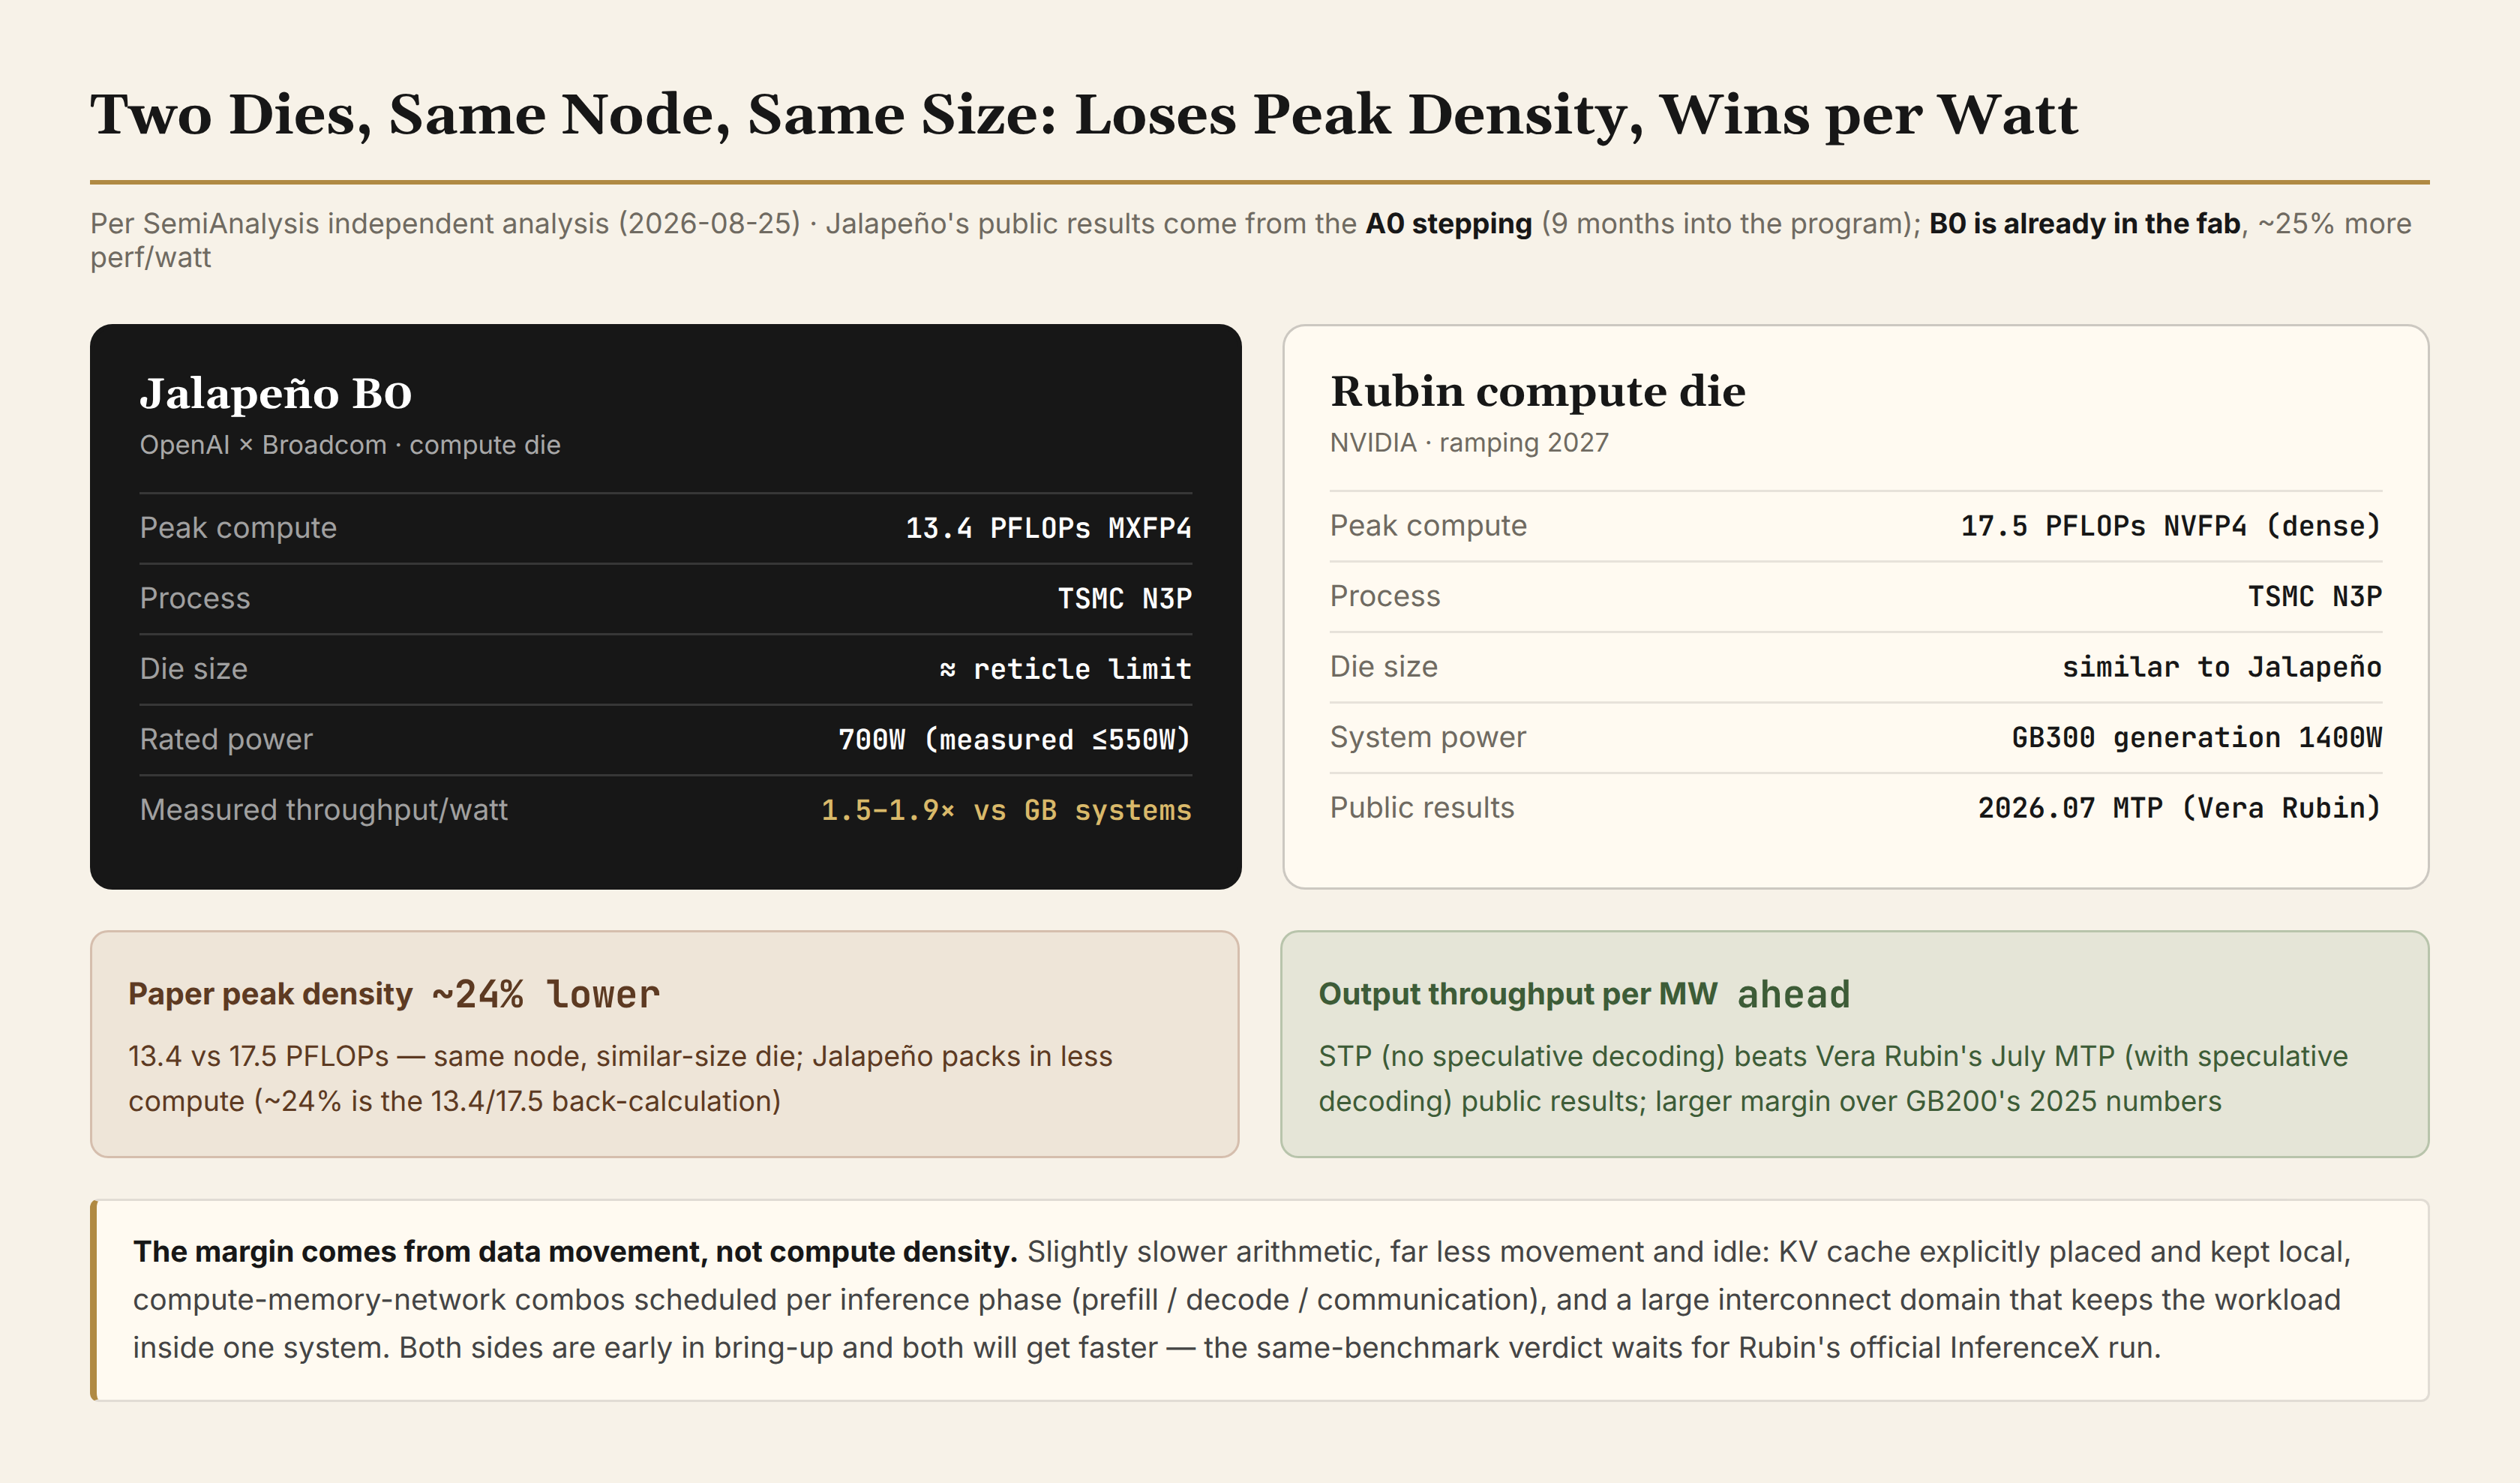Viewport: 2520px width, 1483px height.
Task: Select the 'Jalapeño B0' card title
Action: tap(275, 393)
